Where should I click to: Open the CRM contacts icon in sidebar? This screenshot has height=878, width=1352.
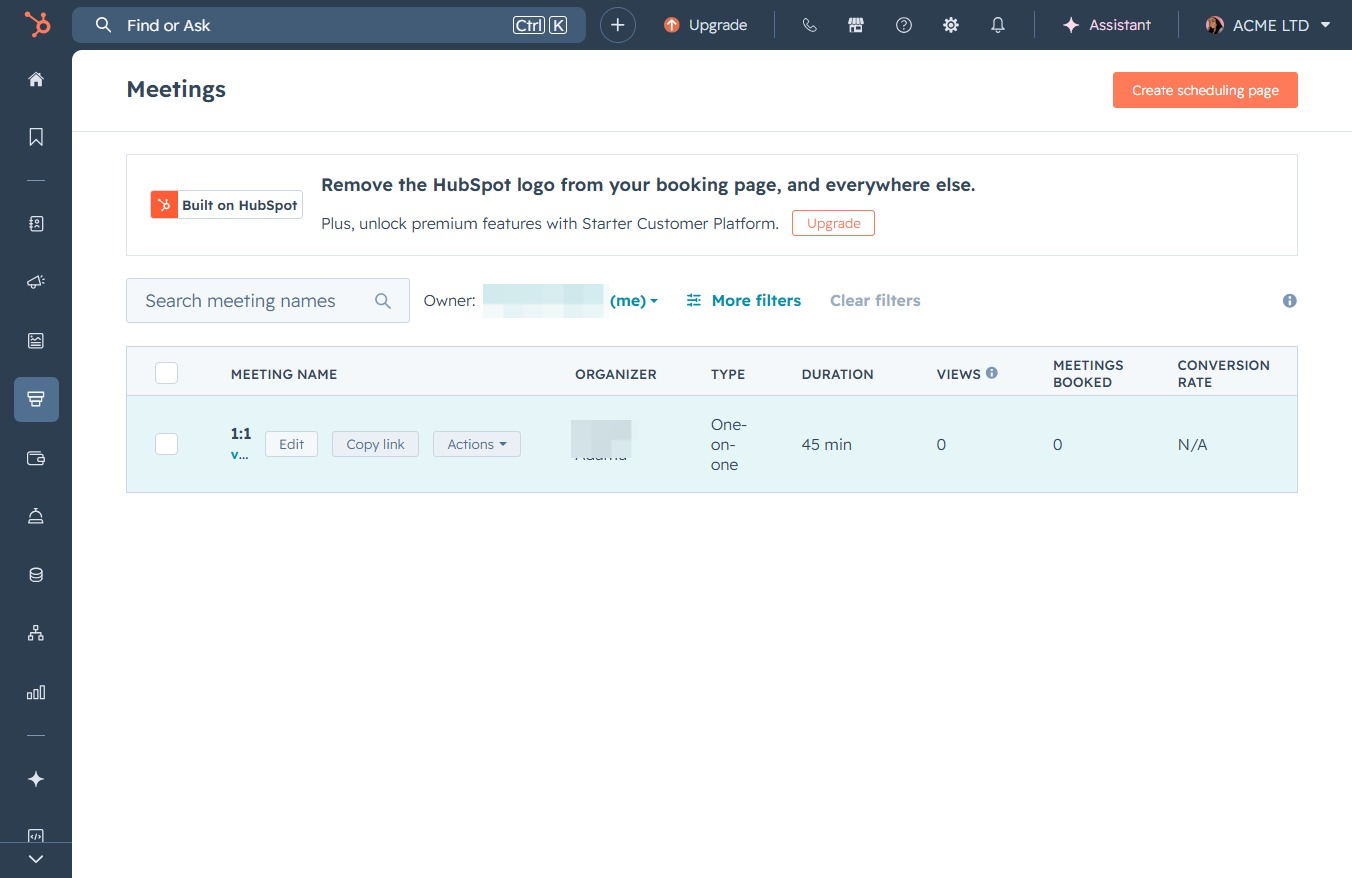pyautogui.click(x=36, y=224)
